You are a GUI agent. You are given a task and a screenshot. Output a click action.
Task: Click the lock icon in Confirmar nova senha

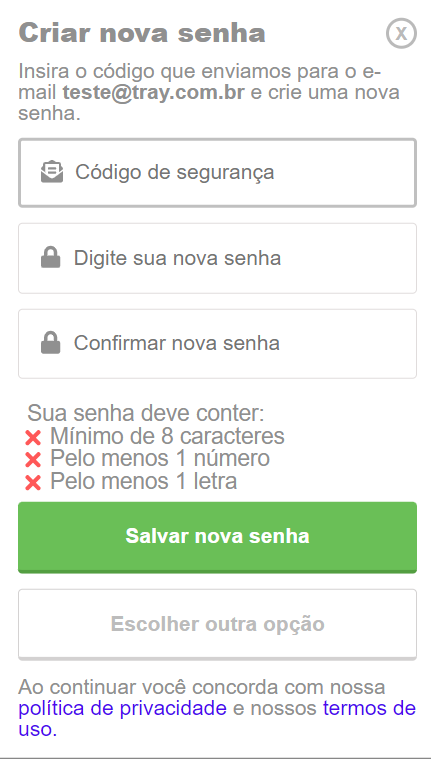51,343
